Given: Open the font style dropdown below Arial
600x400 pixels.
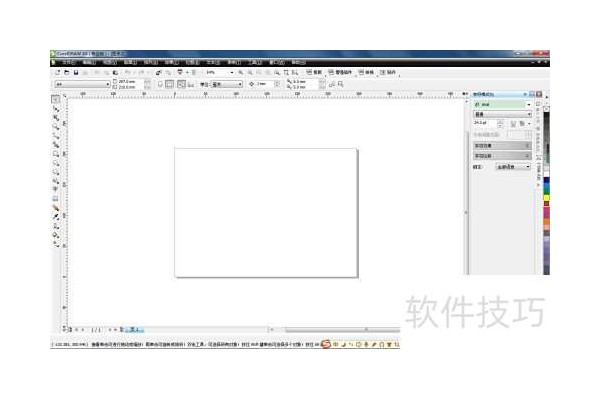Looking at the screenshot, I should point(502,114).
